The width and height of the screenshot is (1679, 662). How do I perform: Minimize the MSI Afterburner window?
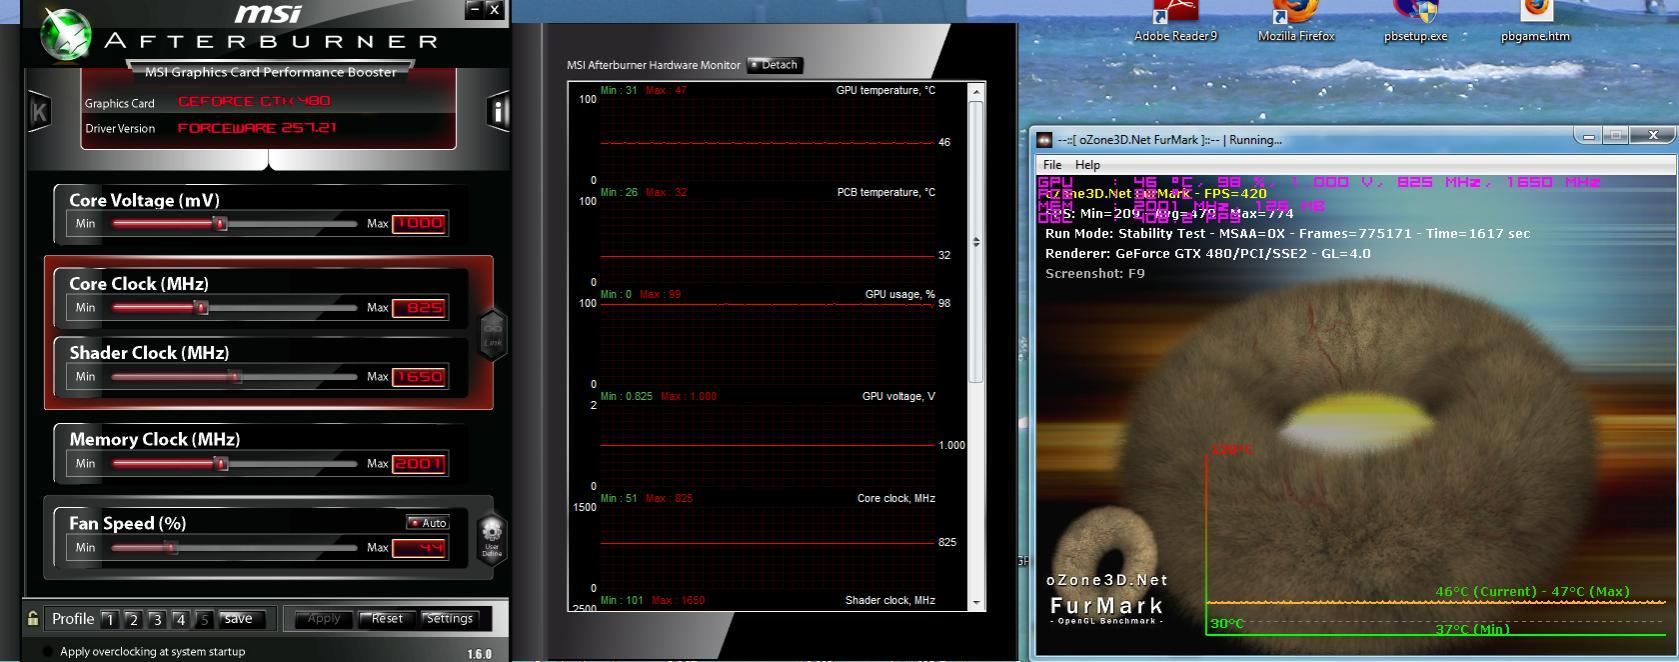(x=475, y=9)
